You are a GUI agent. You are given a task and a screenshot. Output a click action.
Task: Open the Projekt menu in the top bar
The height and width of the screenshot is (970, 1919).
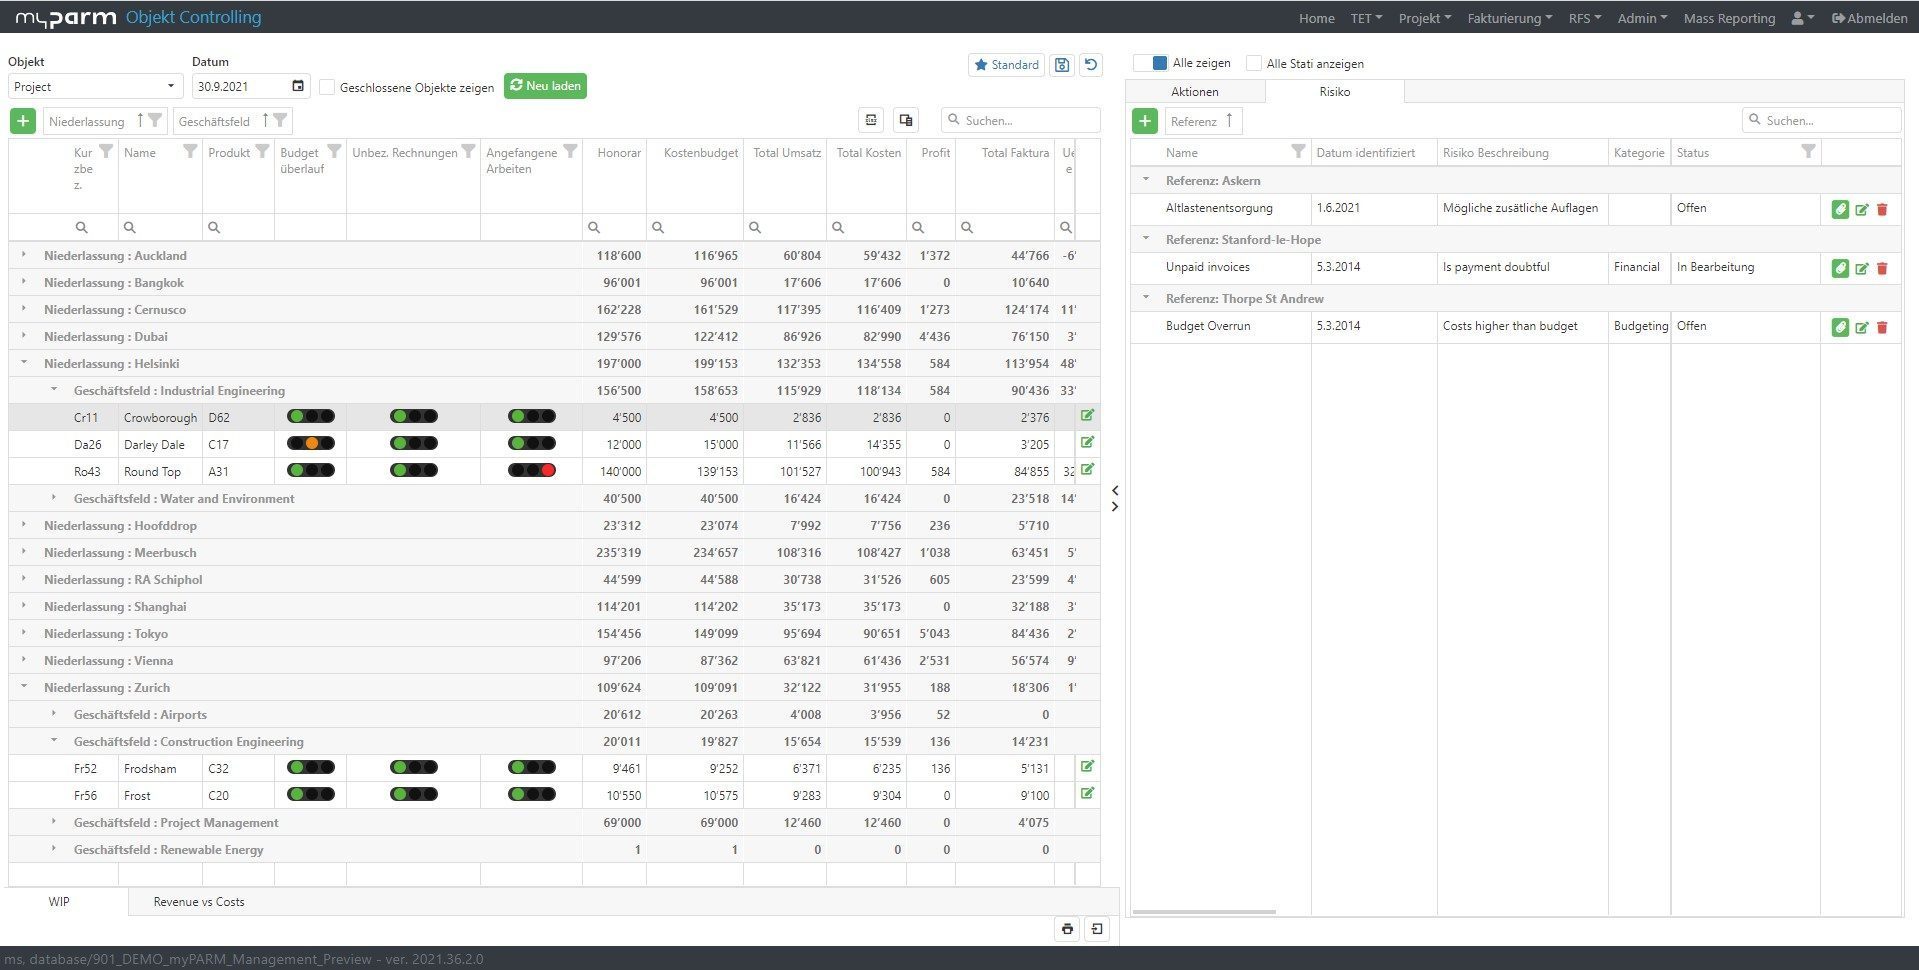1424,17
